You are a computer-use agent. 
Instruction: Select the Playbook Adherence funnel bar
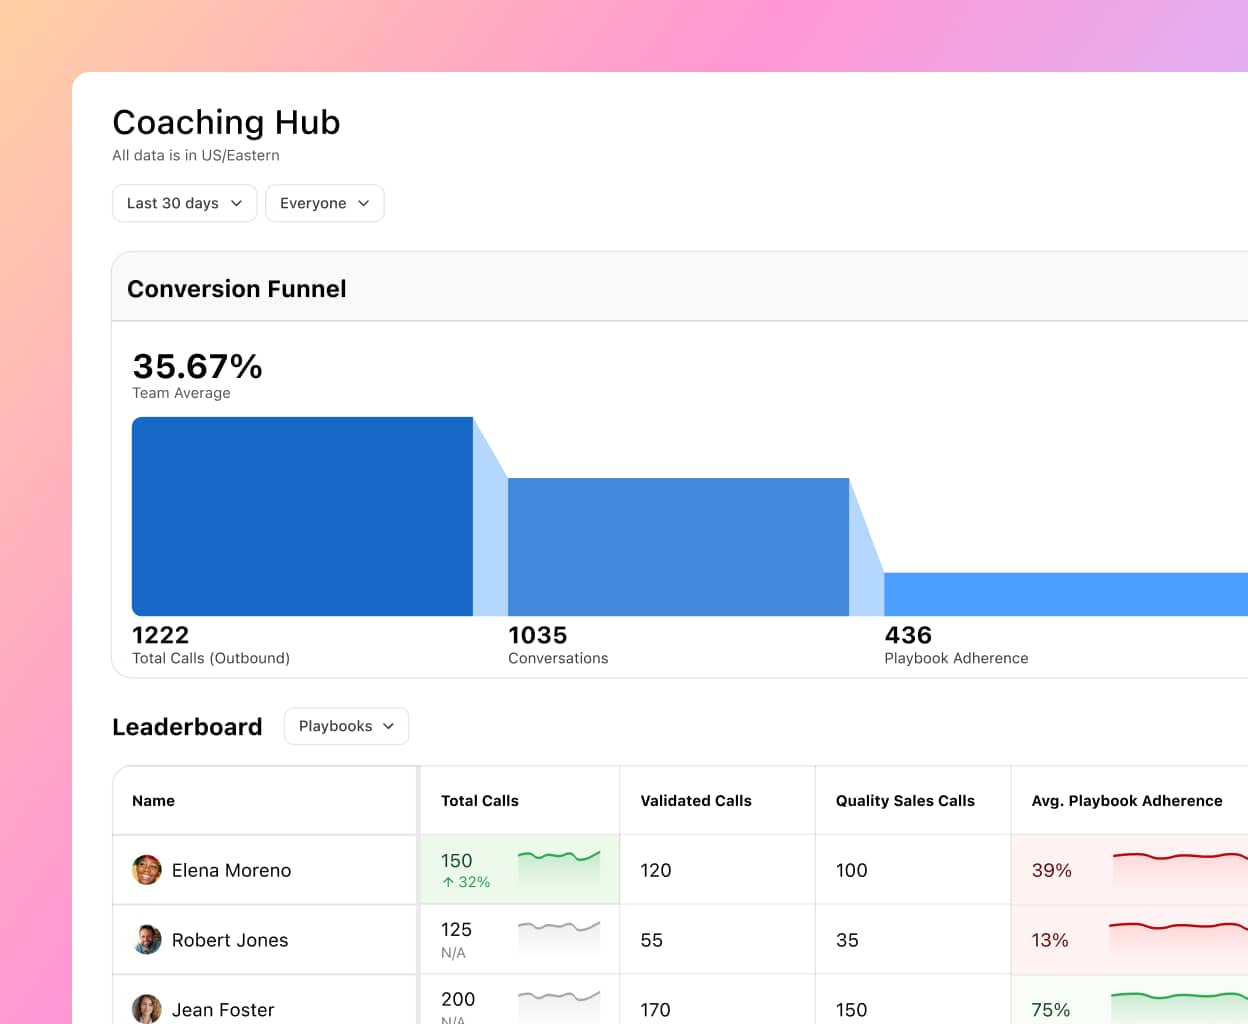pos(1066,594)
